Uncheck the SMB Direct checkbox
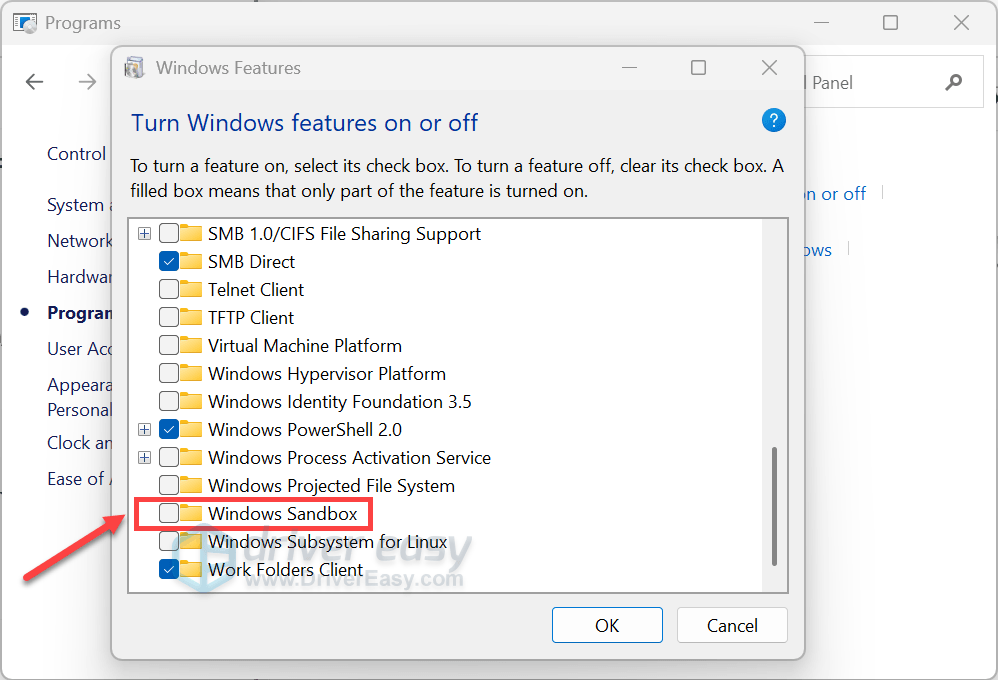 (169, 261)
